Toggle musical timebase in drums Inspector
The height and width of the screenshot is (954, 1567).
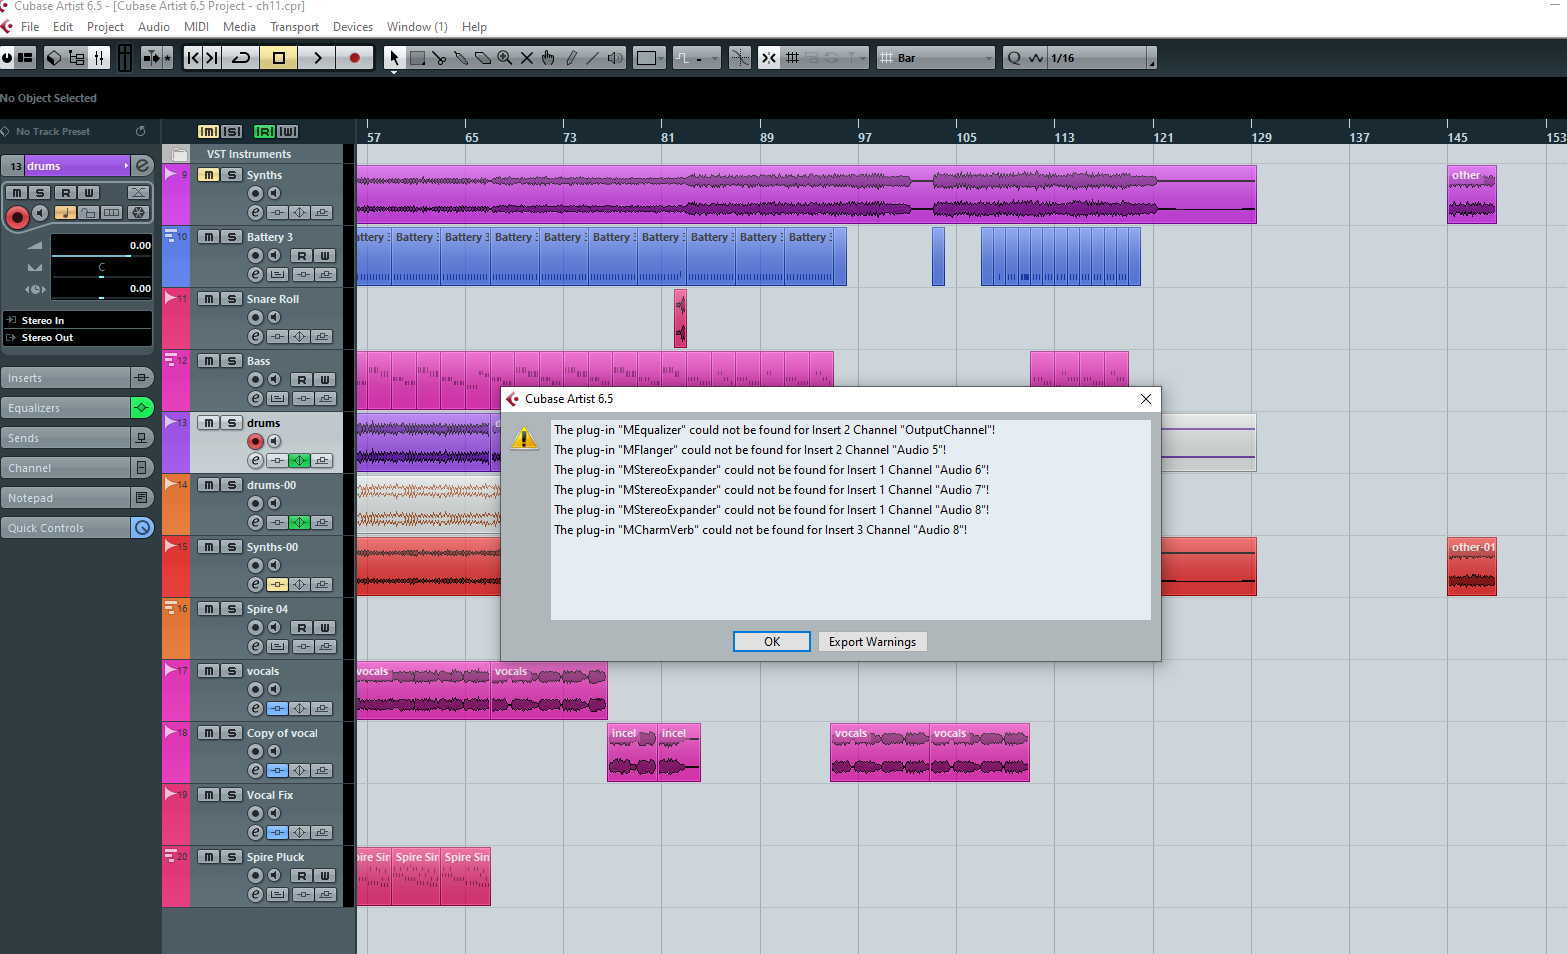(x=65, y=212)
